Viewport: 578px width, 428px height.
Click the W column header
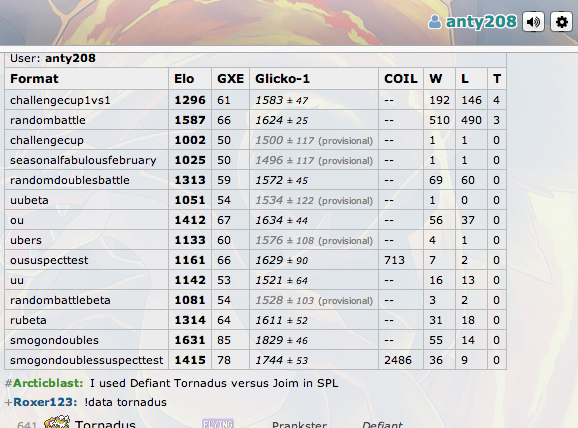(x=436, y=79)
